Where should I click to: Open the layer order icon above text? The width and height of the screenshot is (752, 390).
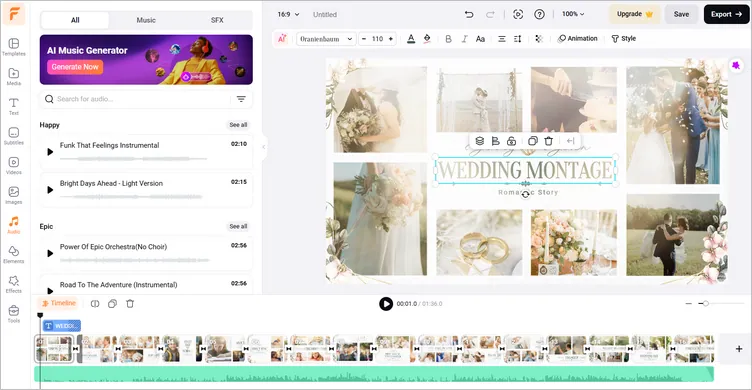[x=479, y=141]
